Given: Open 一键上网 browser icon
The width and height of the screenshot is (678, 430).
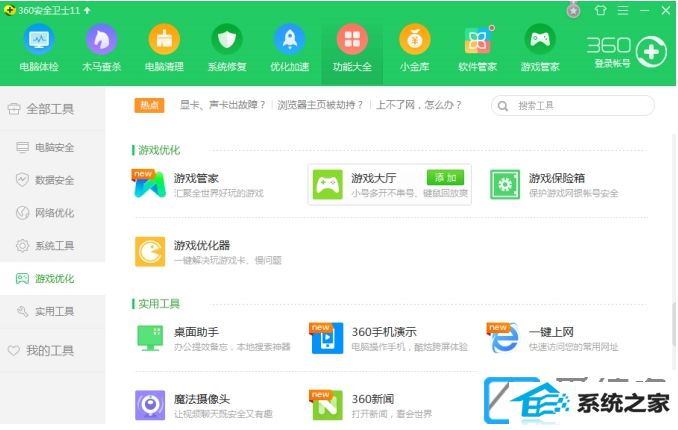Looking at the screenshot, I should tap(504, 338).
